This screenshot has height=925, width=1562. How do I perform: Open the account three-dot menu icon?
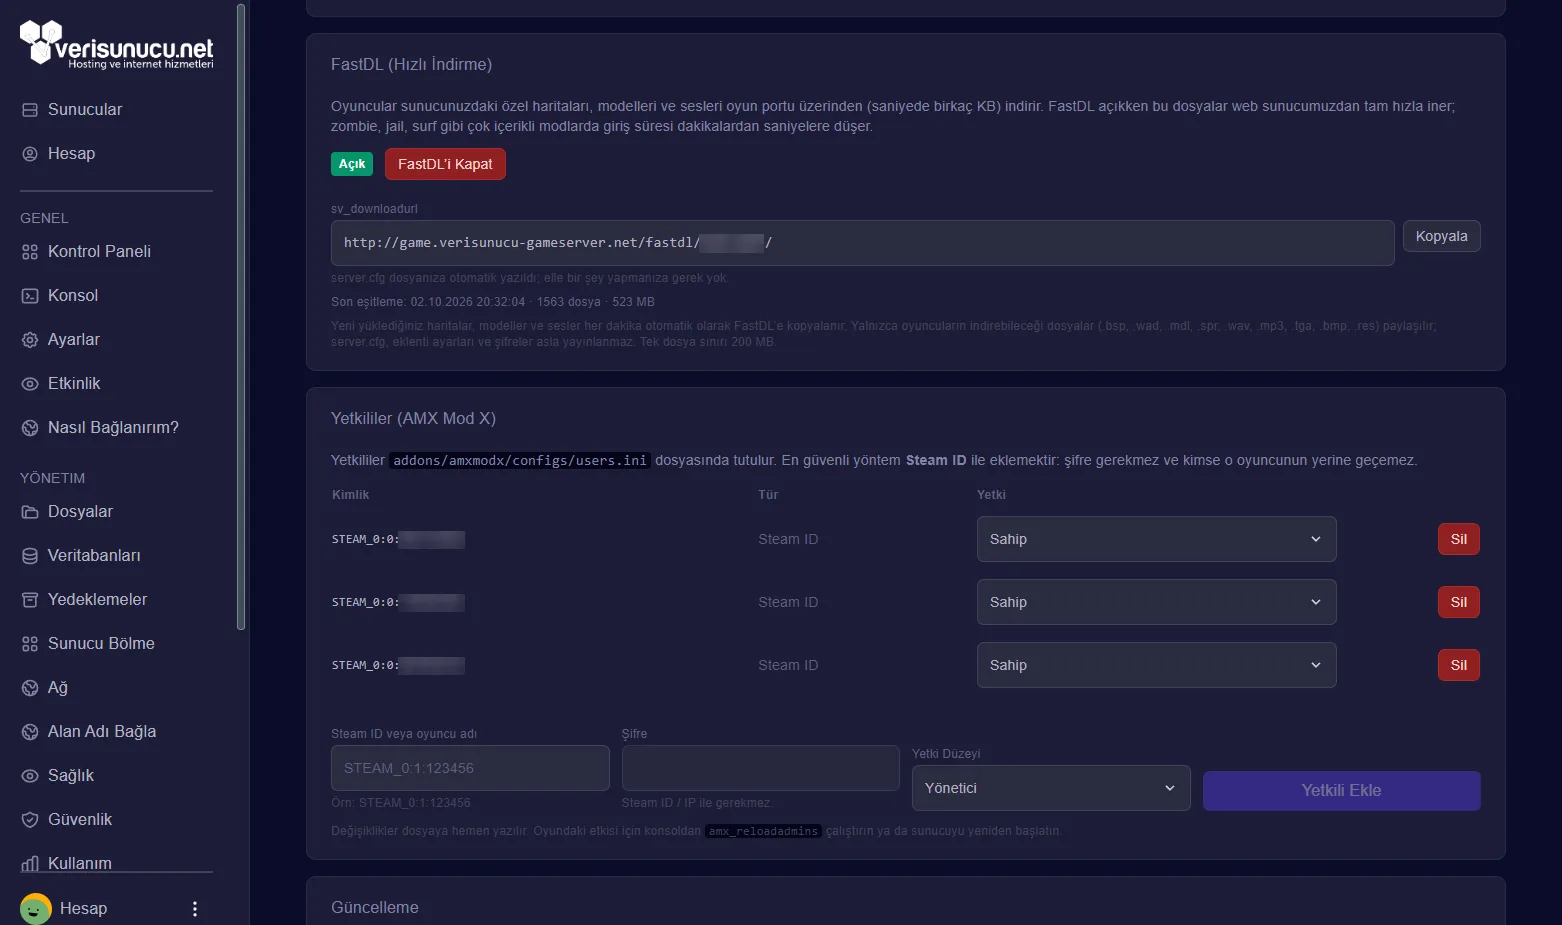click(195, 909)
